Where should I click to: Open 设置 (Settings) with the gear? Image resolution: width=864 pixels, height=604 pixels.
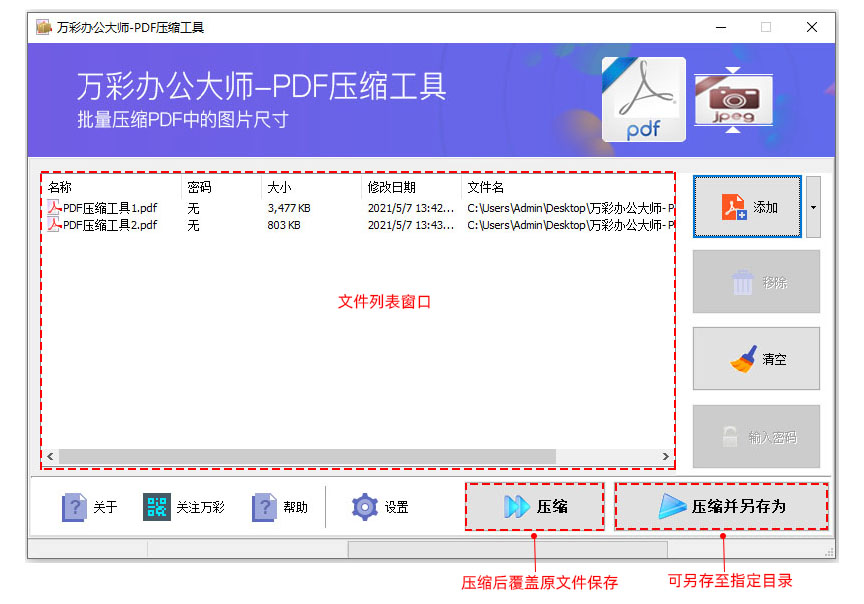click(380, 506)
